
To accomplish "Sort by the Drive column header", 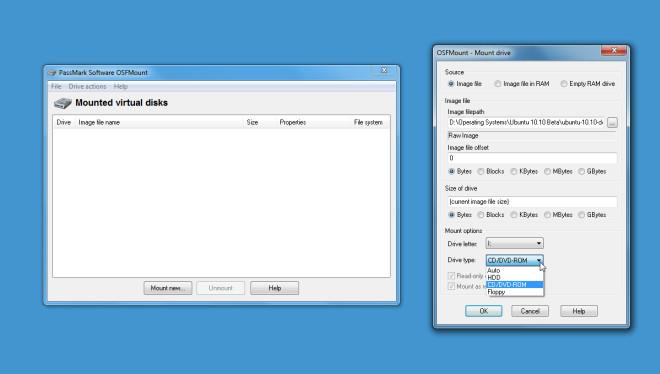I will pyautogui.click(x=64, y=122).
